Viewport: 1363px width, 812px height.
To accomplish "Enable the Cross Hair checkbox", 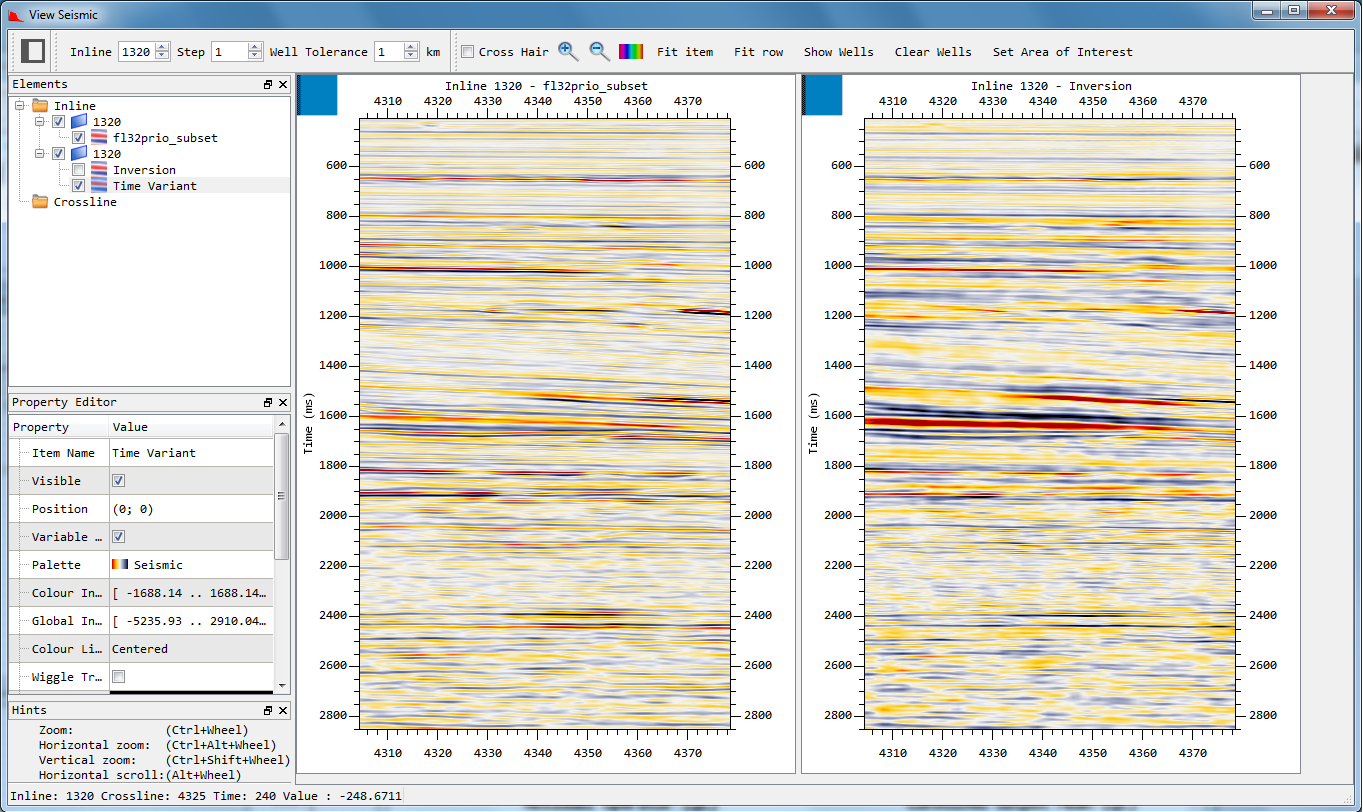I will (x=467, y=52).
